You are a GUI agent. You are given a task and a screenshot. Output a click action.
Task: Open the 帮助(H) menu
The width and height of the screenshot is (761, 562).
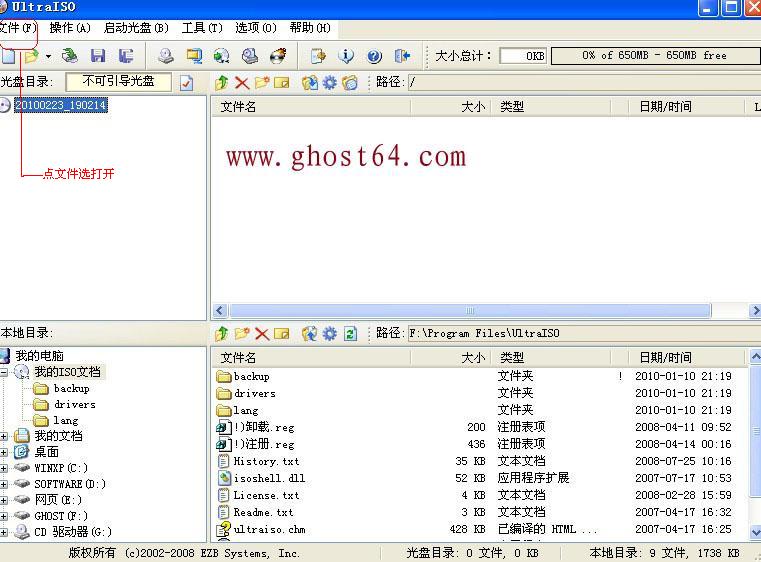(x=310, y=28)
